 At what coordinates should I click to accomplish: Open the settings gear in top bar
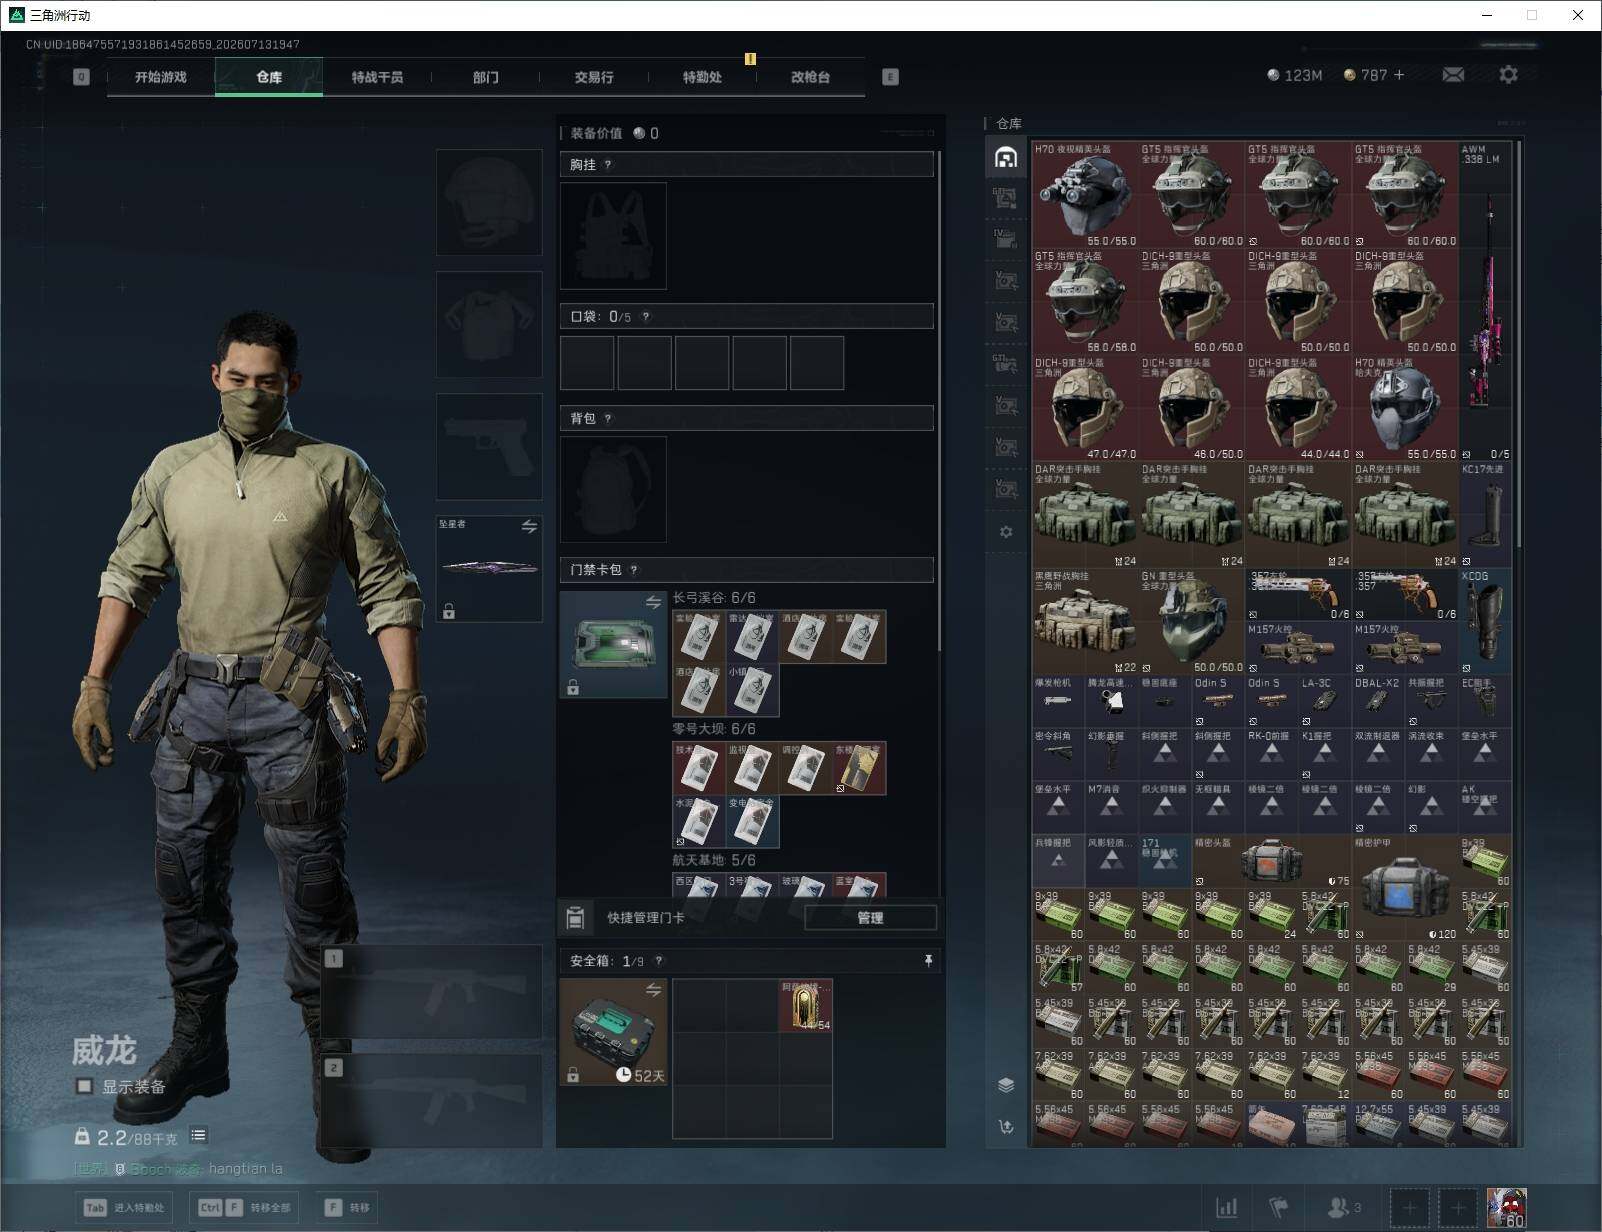click(x=1508, y=75)
